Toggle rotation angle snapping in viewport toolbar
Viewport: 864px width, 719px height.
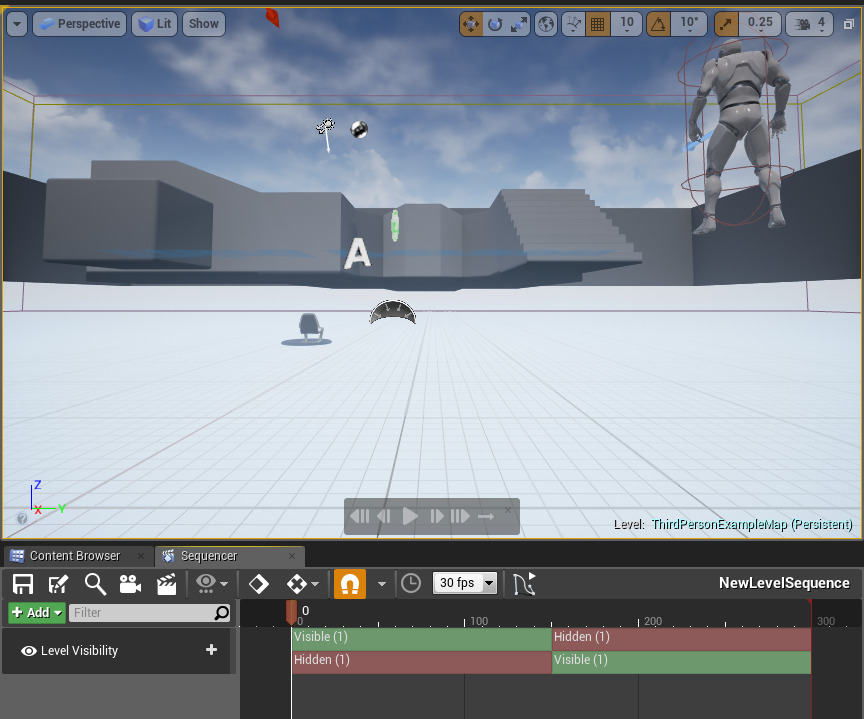[x=657, y=23]
